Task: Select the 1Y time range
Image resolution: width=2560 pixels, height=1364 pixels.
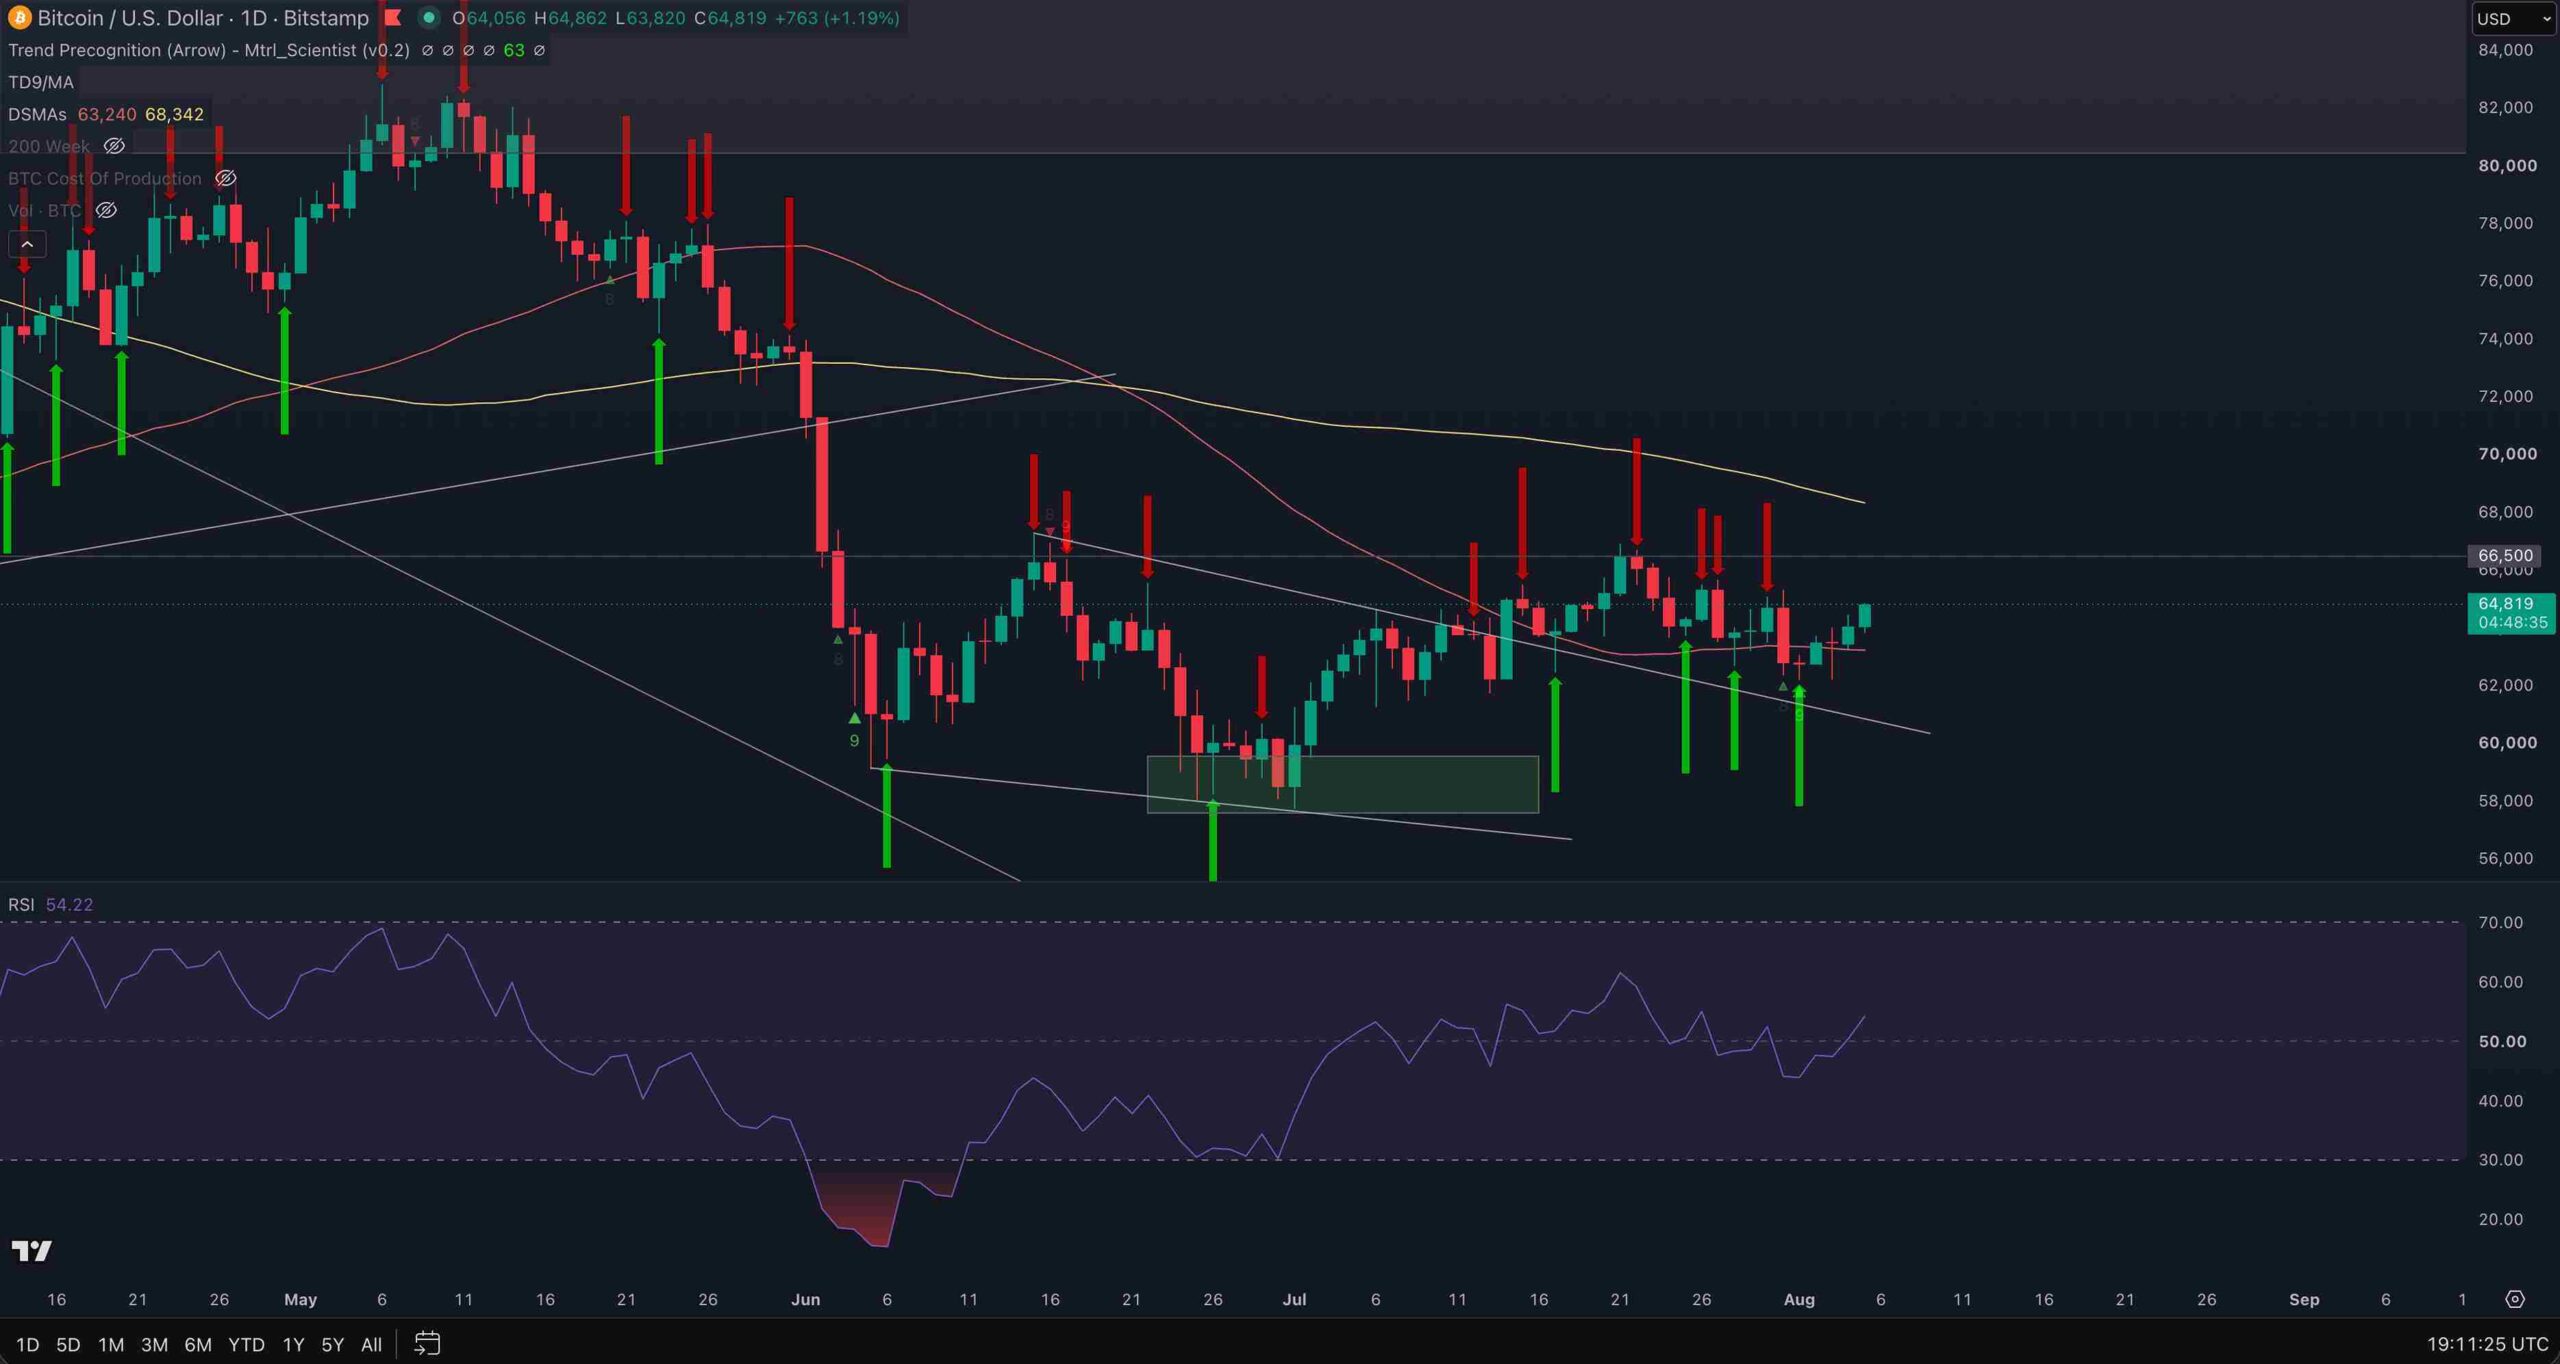Action: coord(293,1344)
